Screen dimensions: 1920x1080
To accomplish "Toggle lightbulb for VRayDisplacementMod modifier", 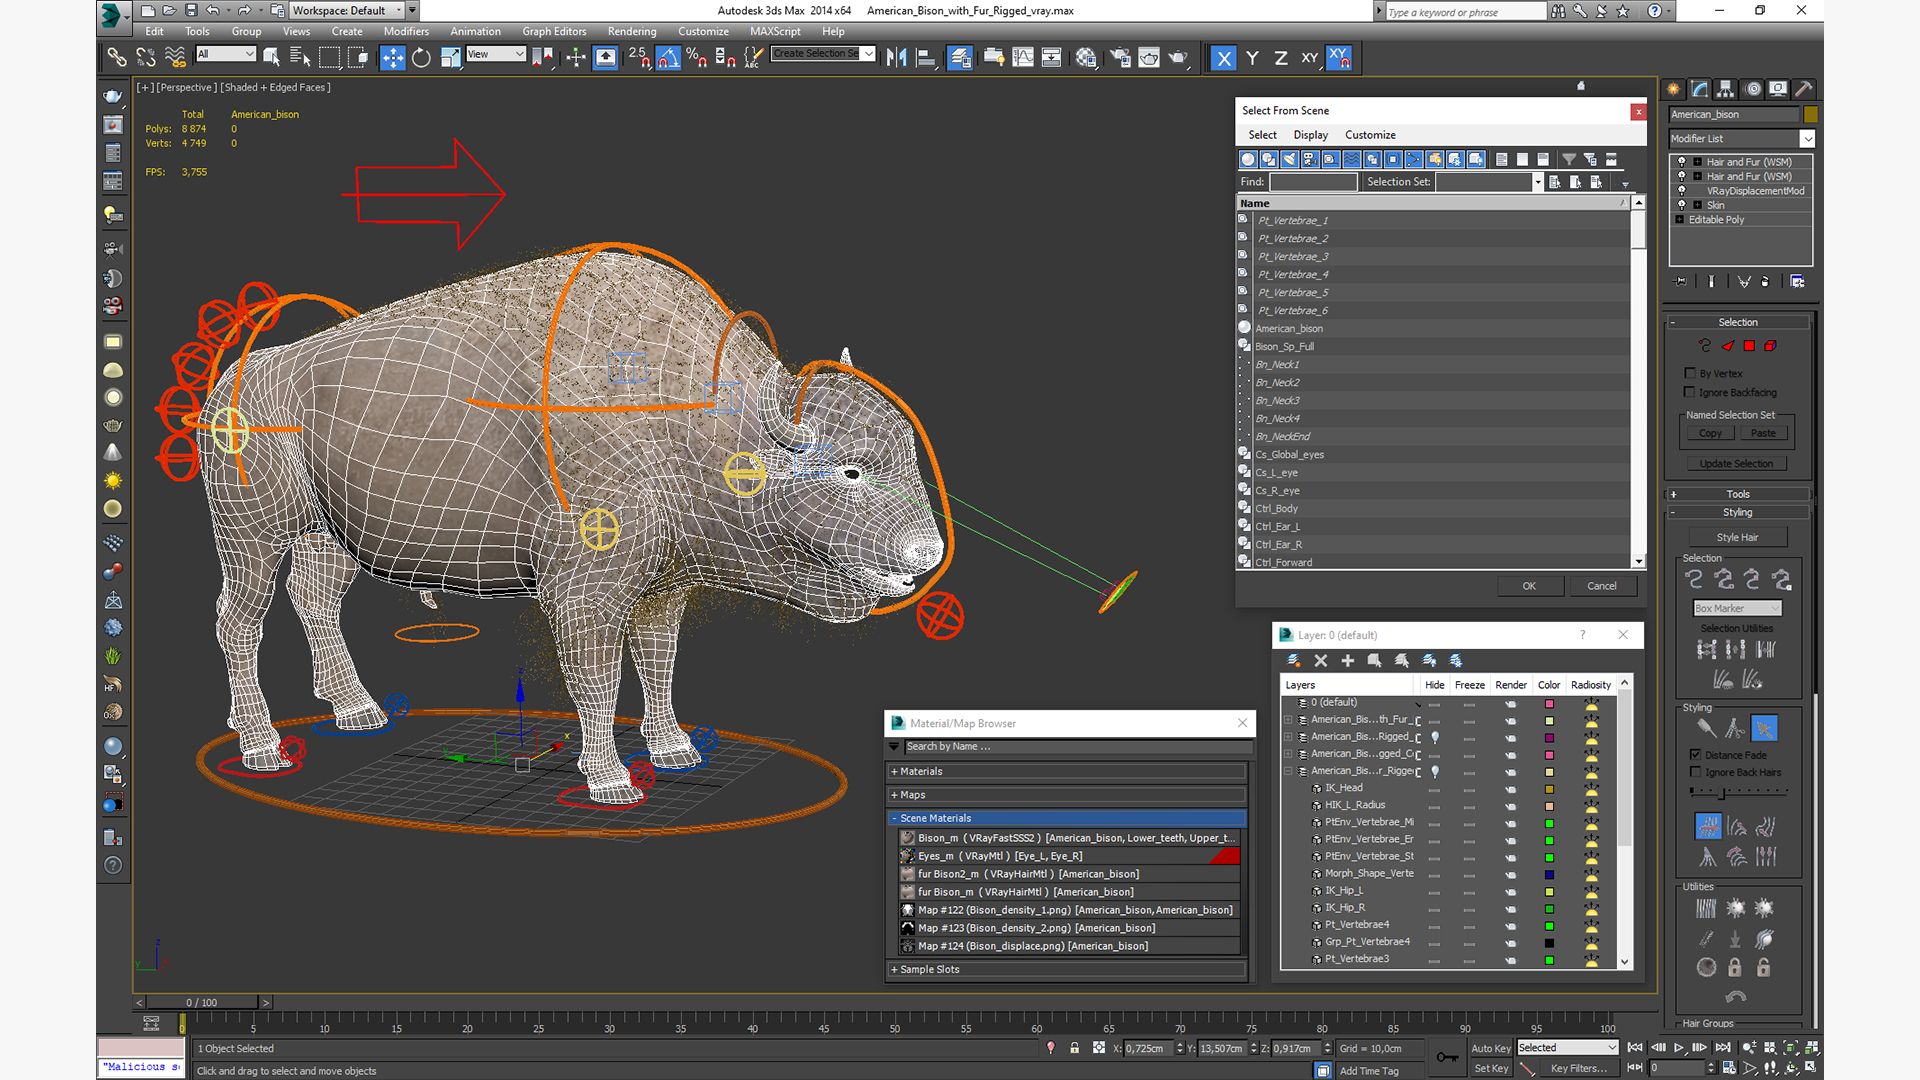I will pyautogui.click(x=1682, y=190).
